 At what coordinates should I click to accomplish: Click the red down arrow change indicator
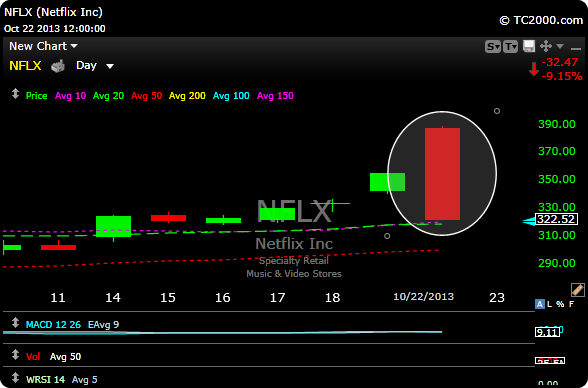pos(534,69)
